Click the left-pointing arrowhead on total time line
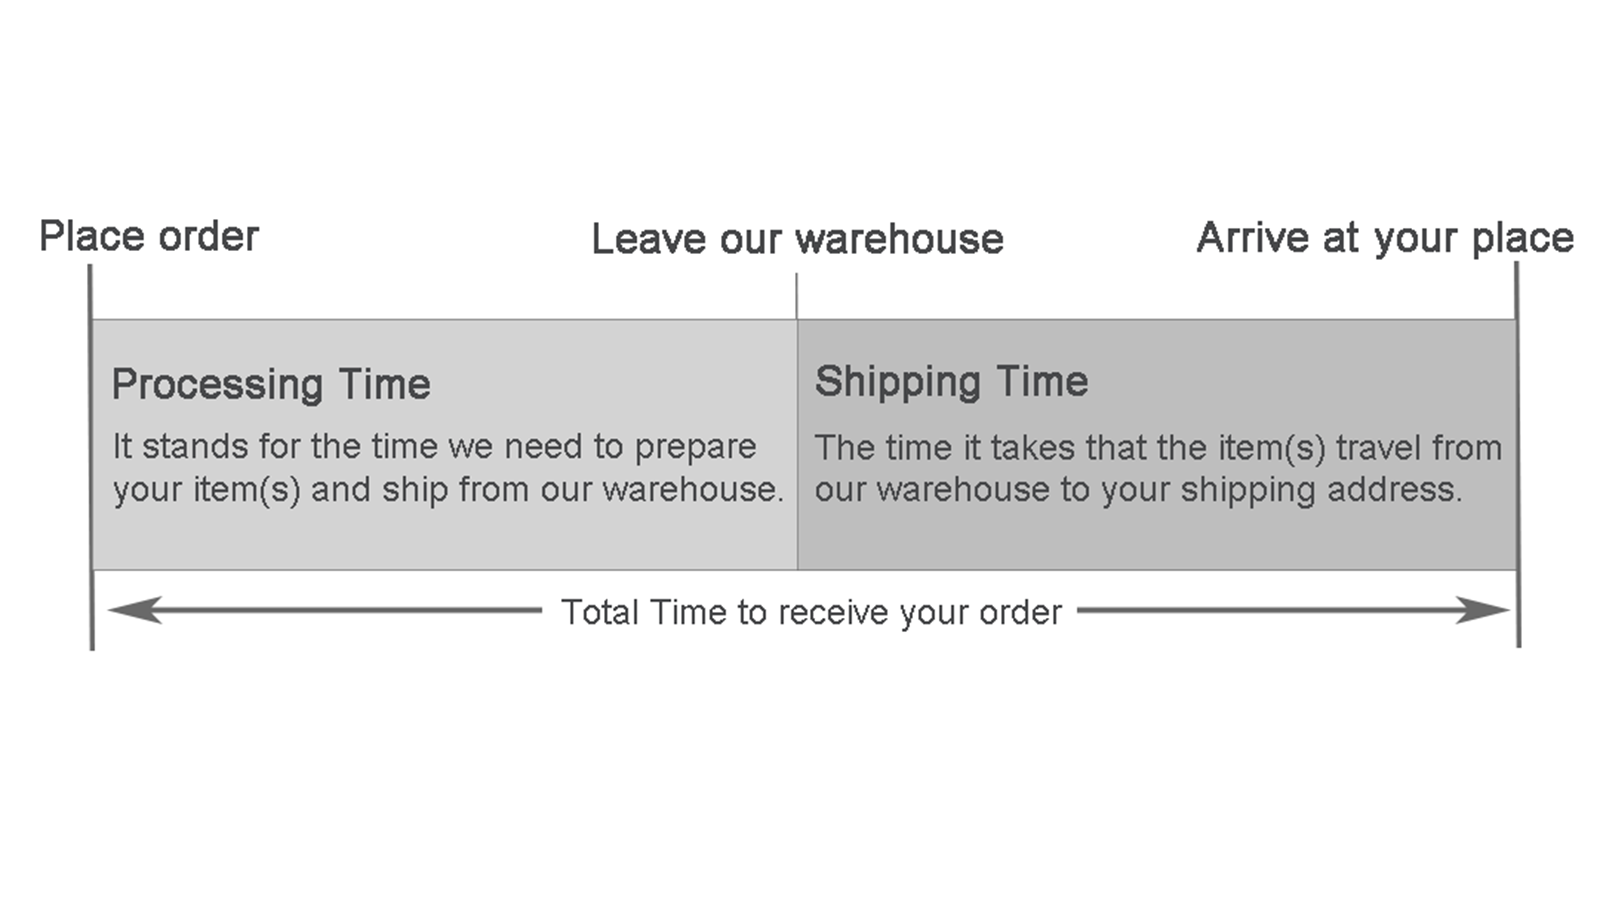 tap(135, 610)
